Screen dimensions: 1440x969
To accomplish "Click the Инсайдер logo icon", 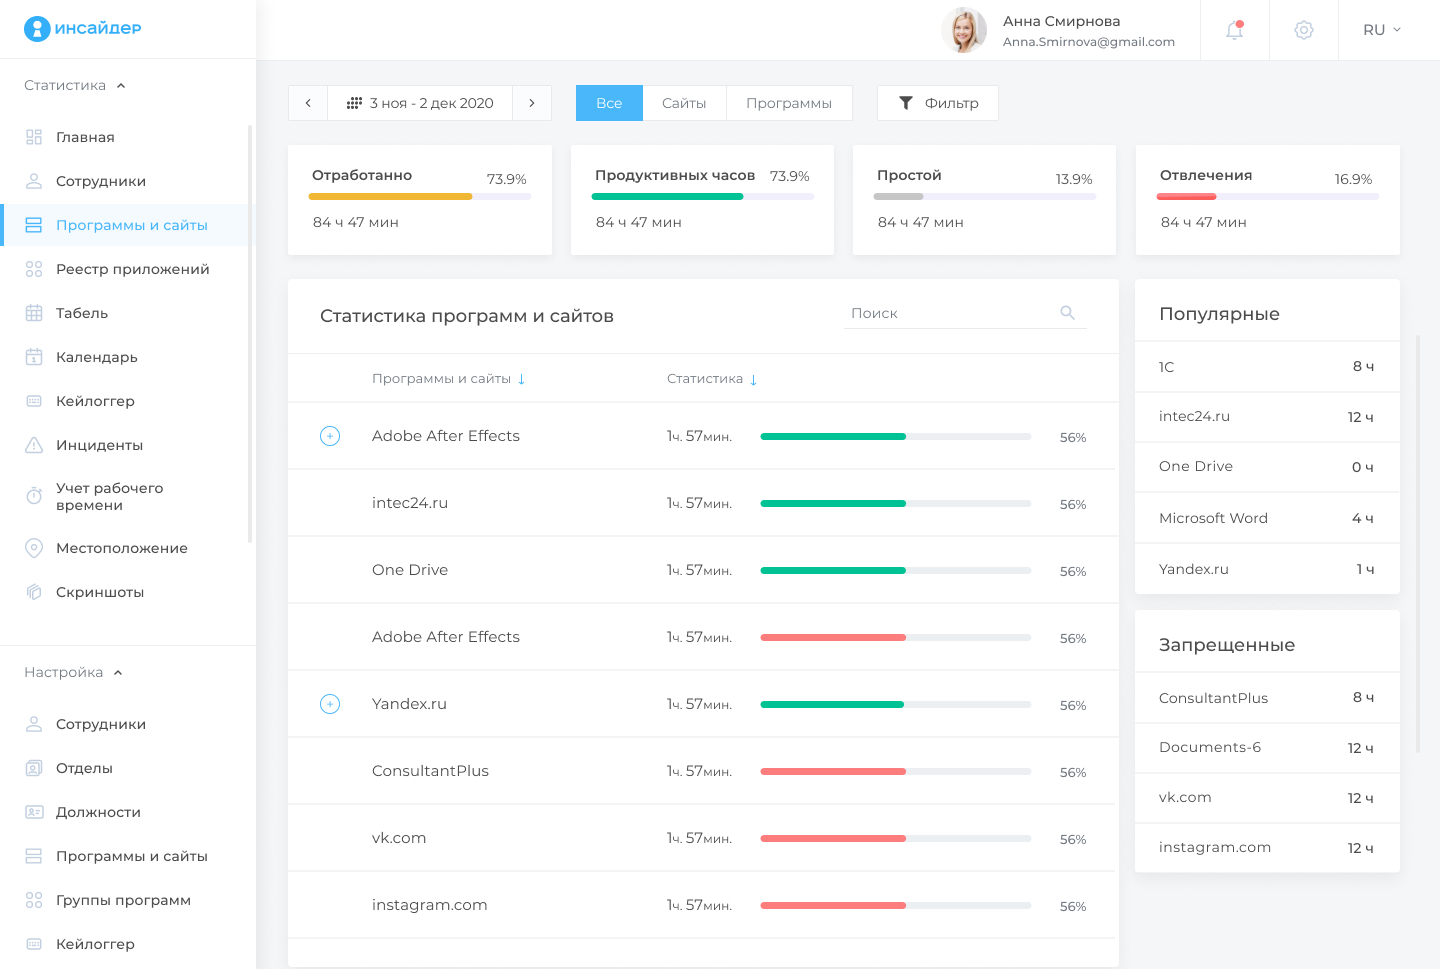I will click(x=37, y=29).
